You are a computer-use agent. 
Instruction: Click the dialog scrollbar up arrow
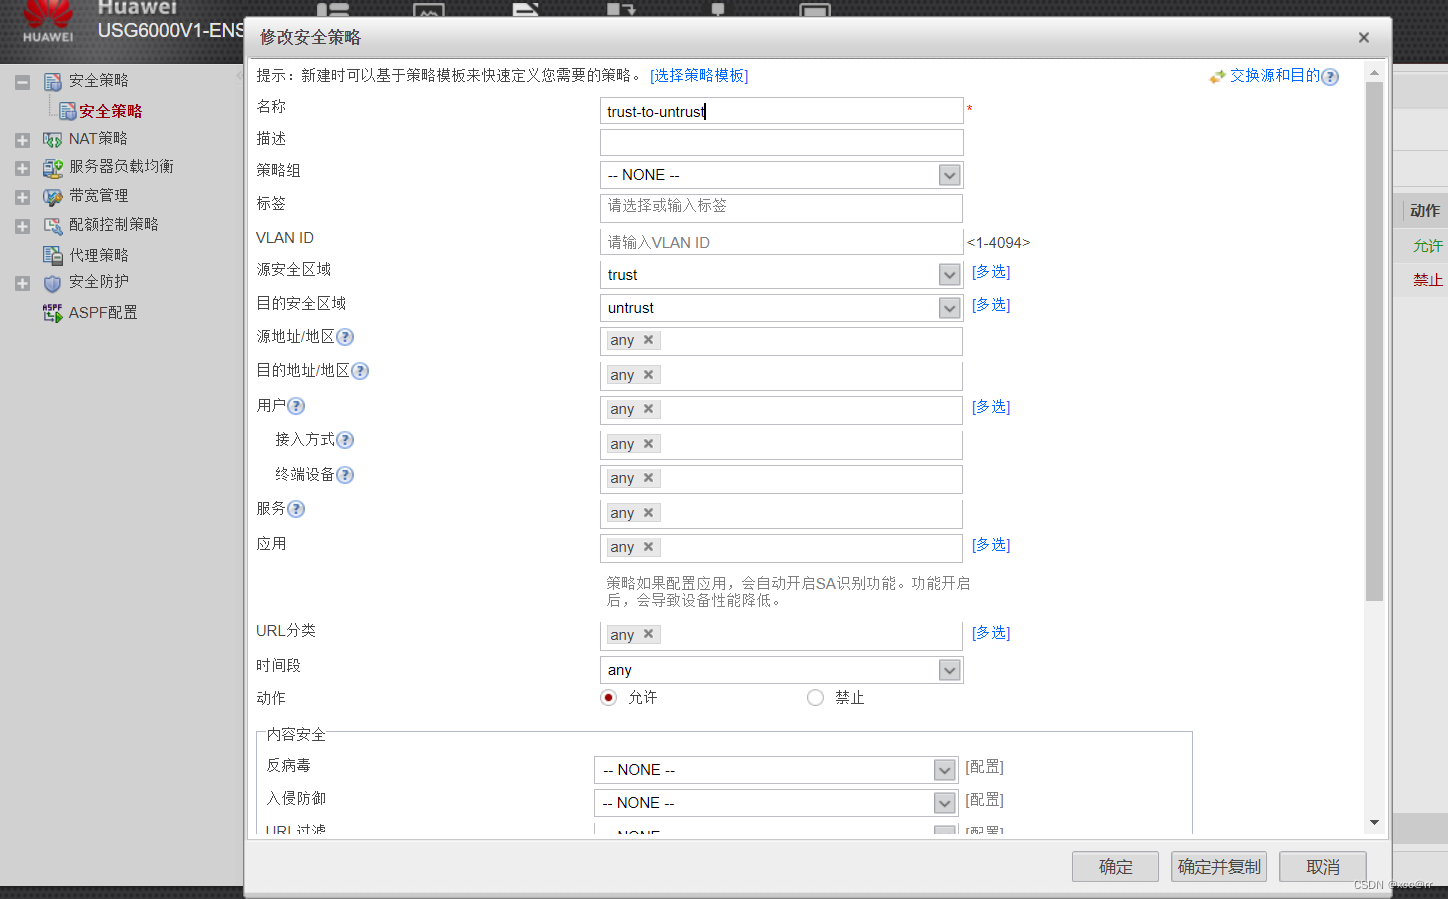(x=1374, y=72)
